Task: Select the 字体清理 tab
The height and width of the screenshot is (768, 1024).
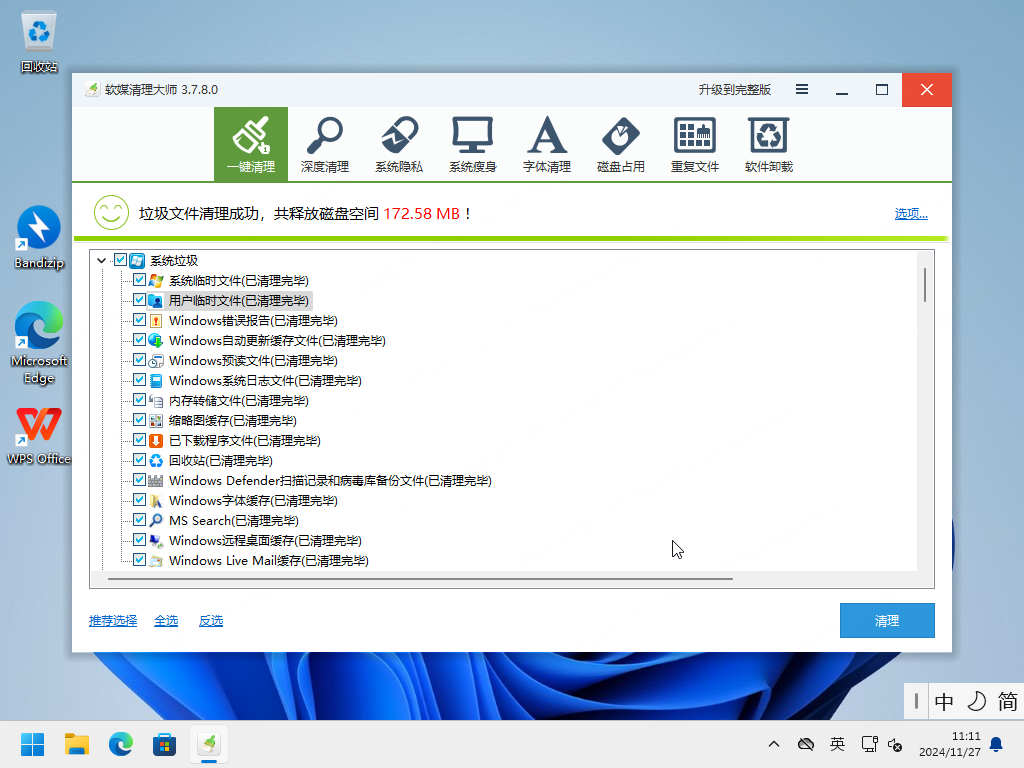Action: point(547,144)
